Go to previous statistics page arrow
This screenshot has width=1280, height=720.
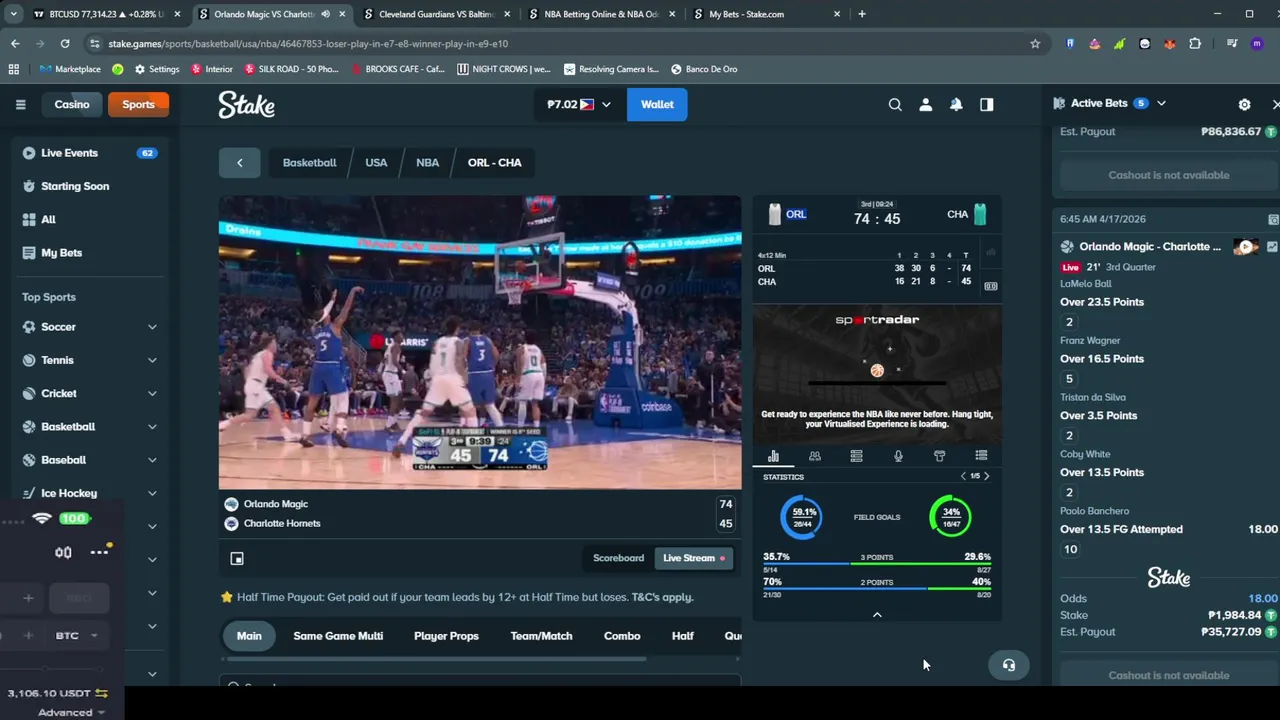coord(963,476)
